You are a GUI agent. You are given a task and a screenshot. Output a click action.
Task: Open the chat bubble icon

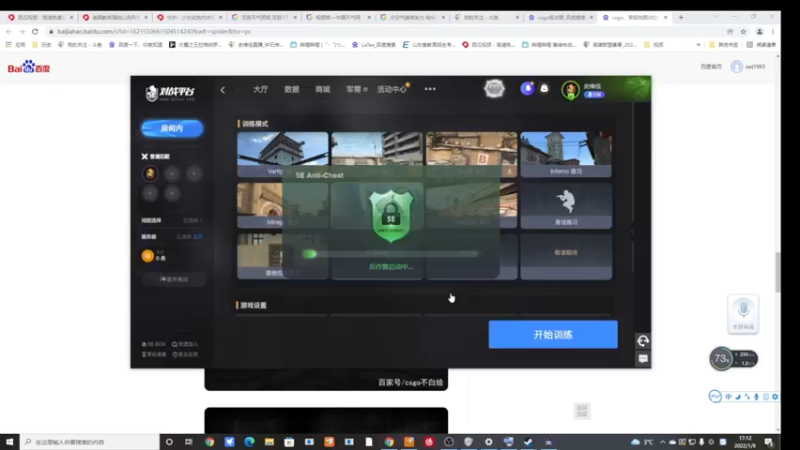tap(643, 359)
